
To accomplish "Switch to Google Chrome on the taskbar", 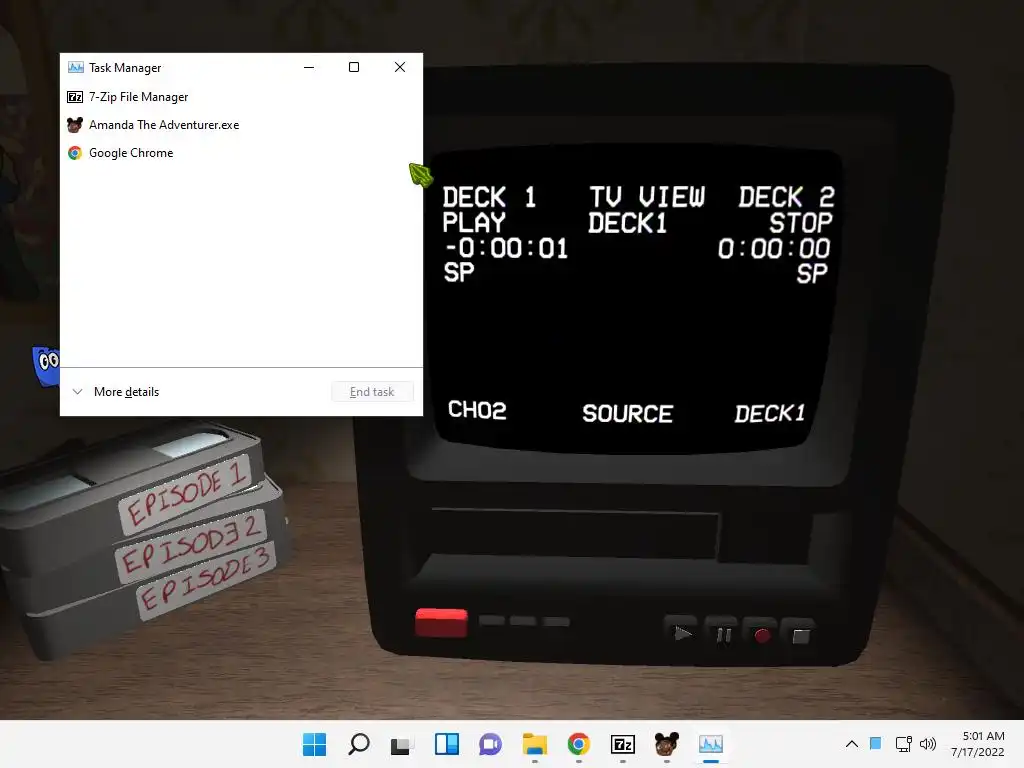I will coord(579,744).
